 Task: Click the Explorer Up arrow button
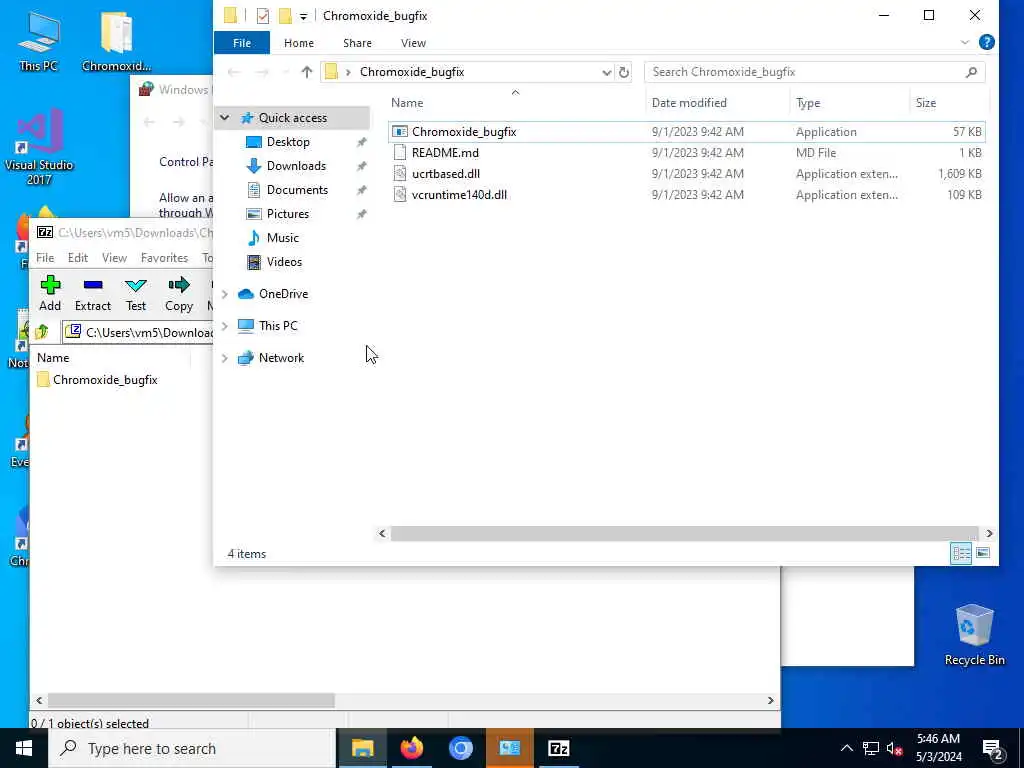[306, 72]
